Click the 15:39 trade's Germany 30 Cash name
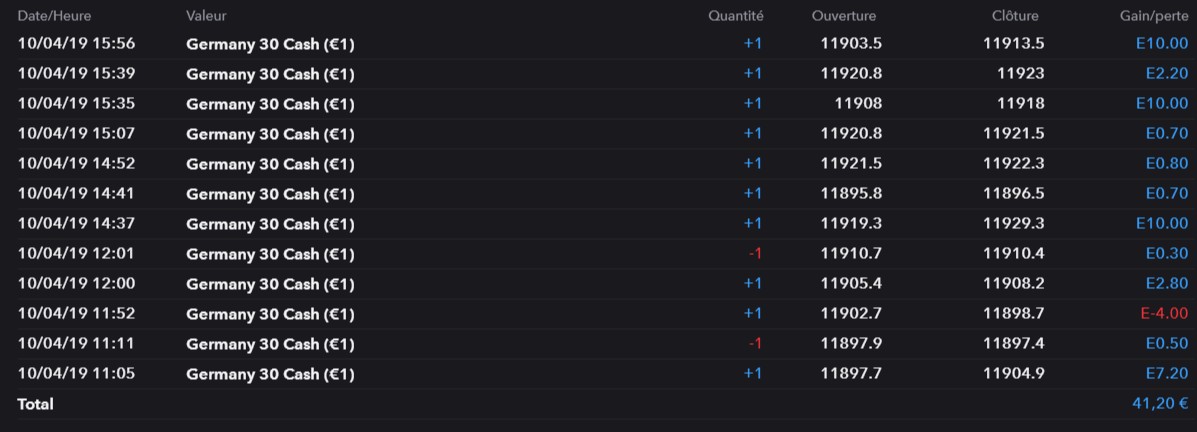This screenshot has height=432, width=1197. pyautogui.click(x=270, y=74)
